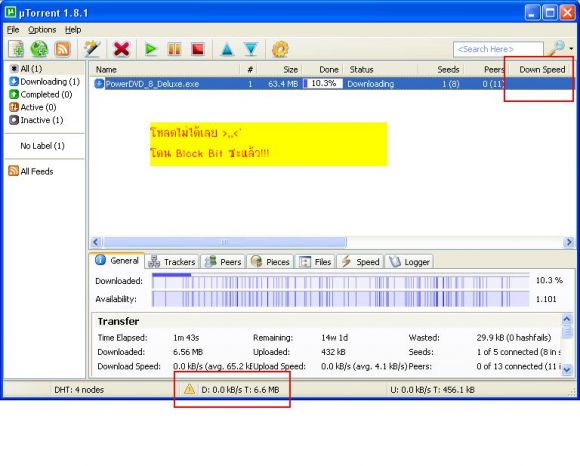Screen dimensions: 580x466
Task: Sort by the Peers column header
Action: (486, 70)
